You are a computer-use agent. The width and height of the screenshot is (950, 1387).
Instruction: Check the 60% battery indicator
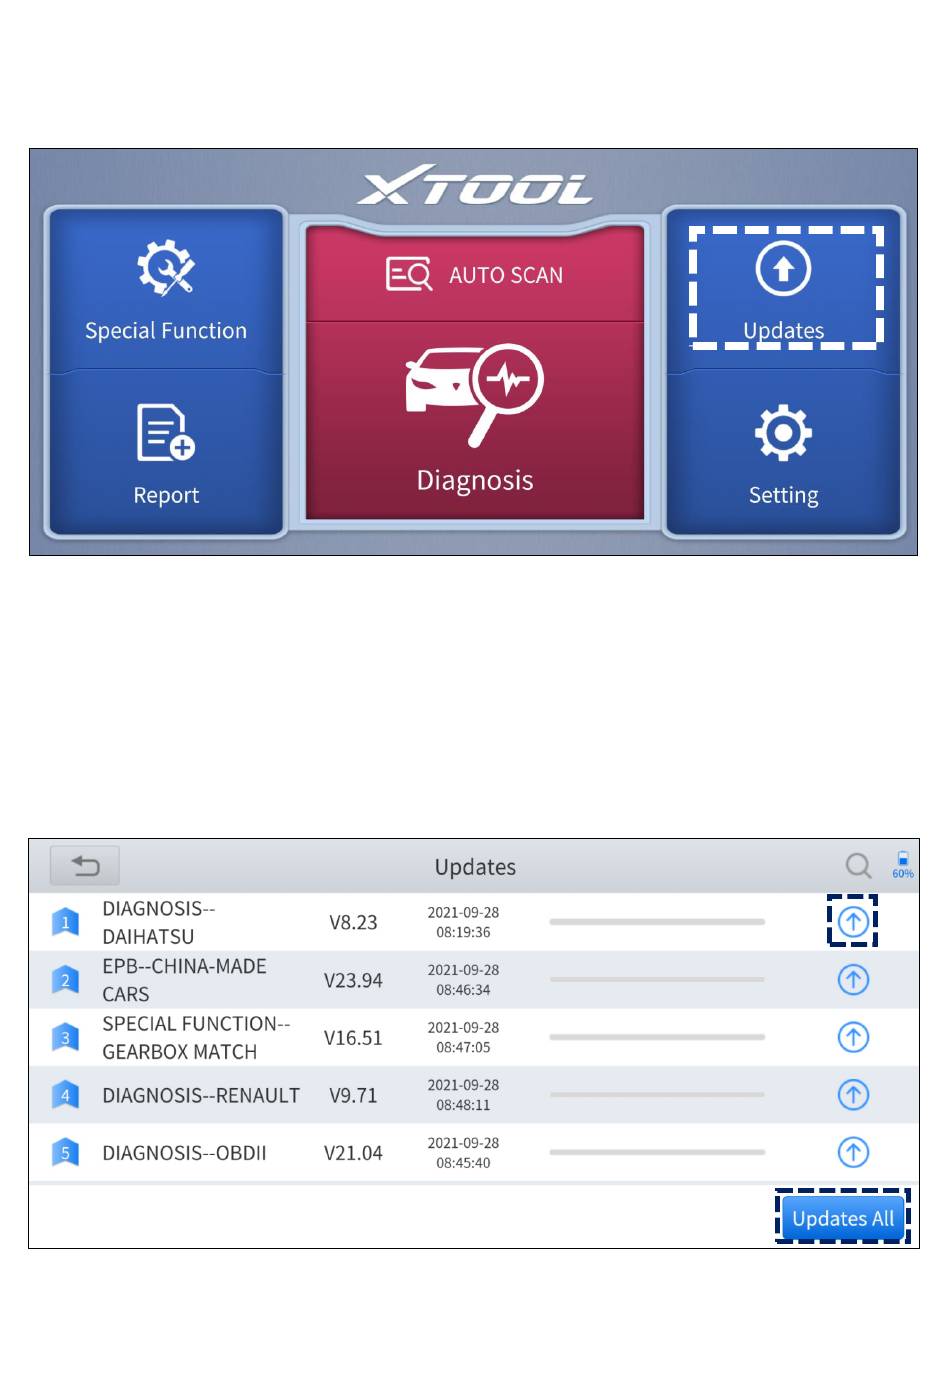(903, 865)
